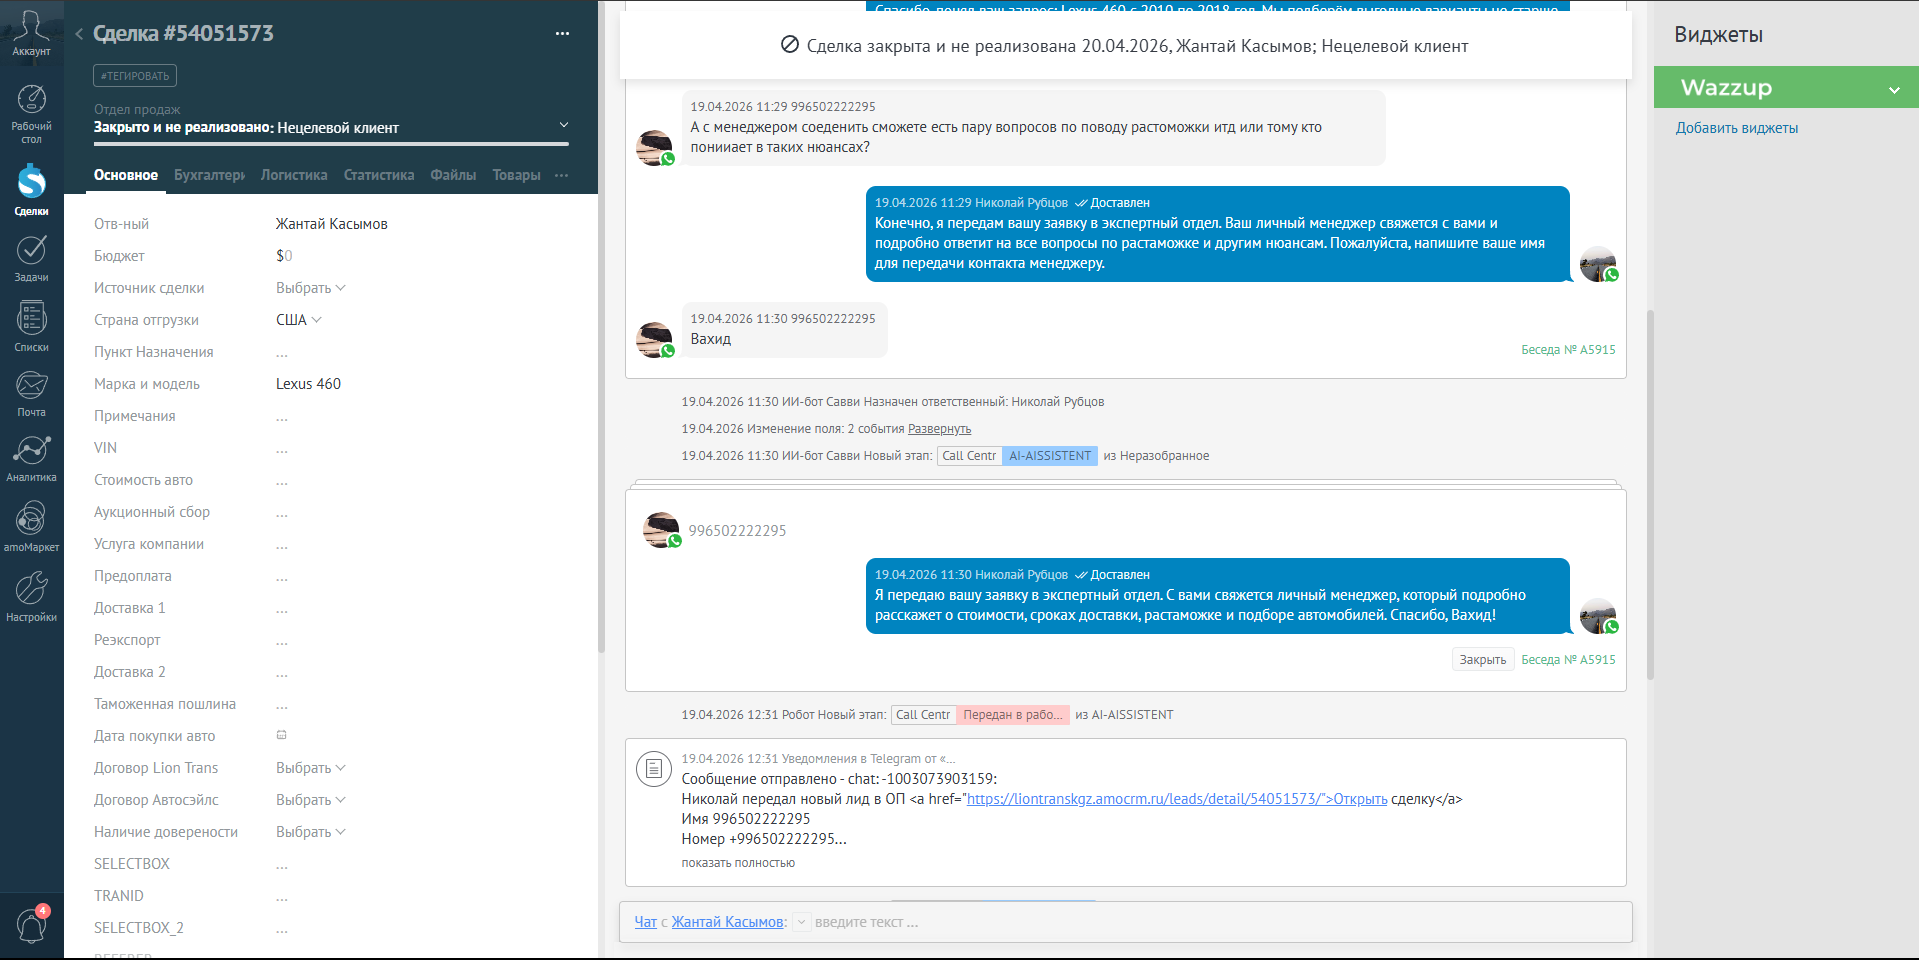Expand the Wazzup widget chevron
Screen dimensions: 1919x960
click(x=1893, y=90)
